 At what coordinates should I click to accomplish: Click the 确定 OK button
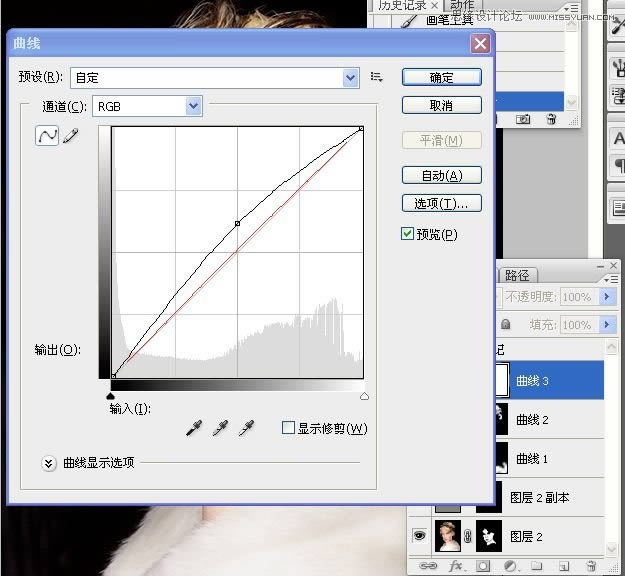441,77
